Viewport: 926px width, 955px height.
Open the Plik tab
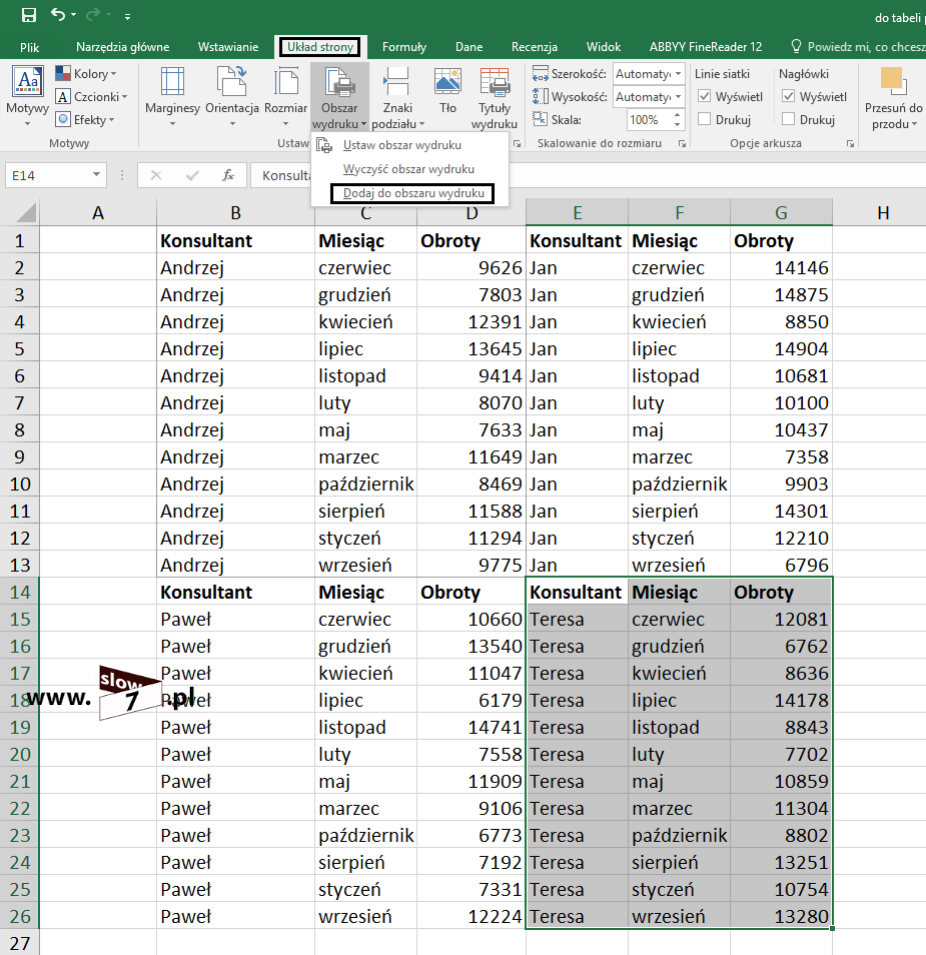pyautogui.click(x=29, y=47)
